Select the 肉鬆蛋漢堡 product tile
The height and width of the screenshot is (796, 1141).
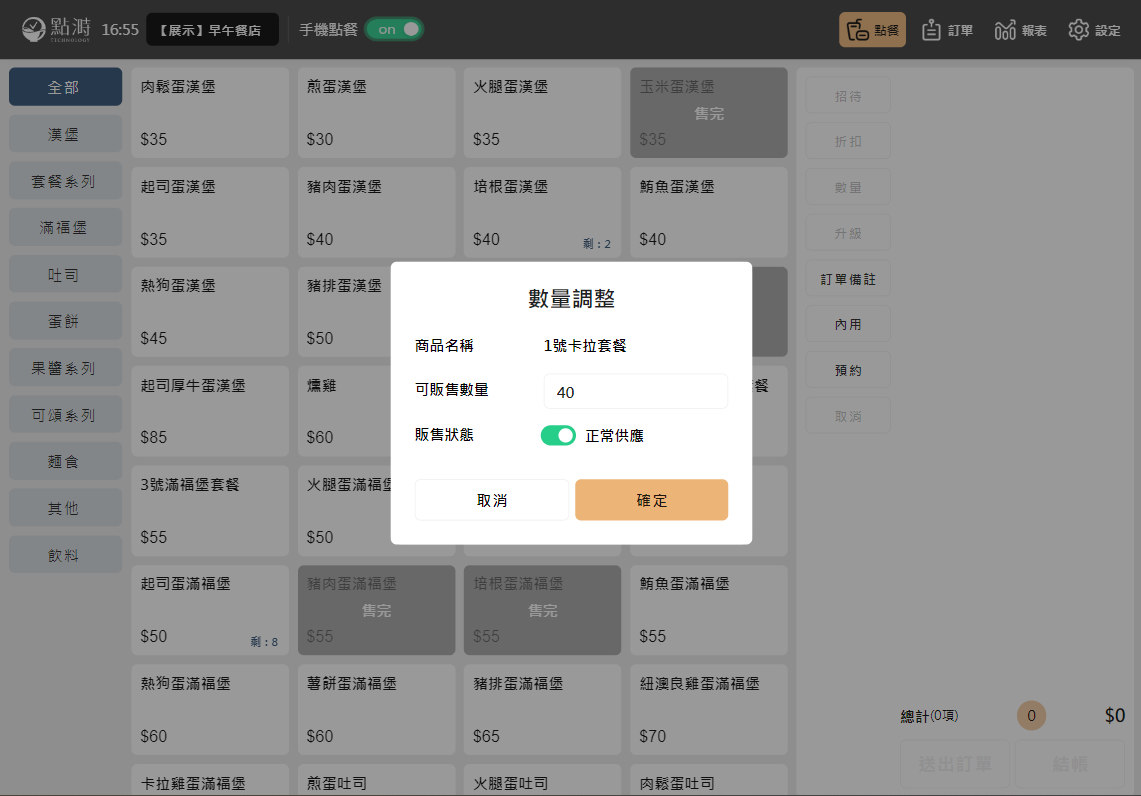coord(210,113)
